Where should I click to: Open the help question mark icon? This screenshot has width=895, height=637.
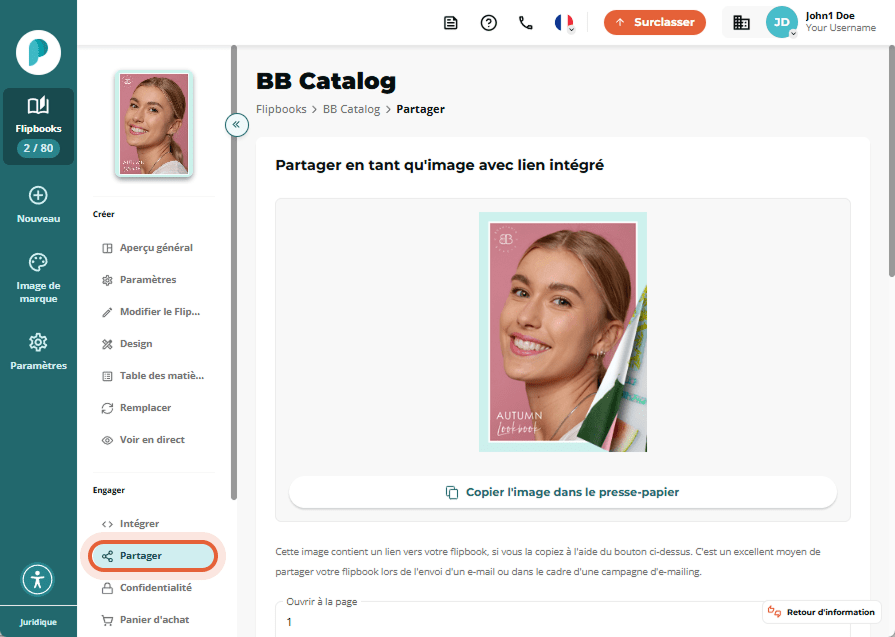tap(489, 23)
